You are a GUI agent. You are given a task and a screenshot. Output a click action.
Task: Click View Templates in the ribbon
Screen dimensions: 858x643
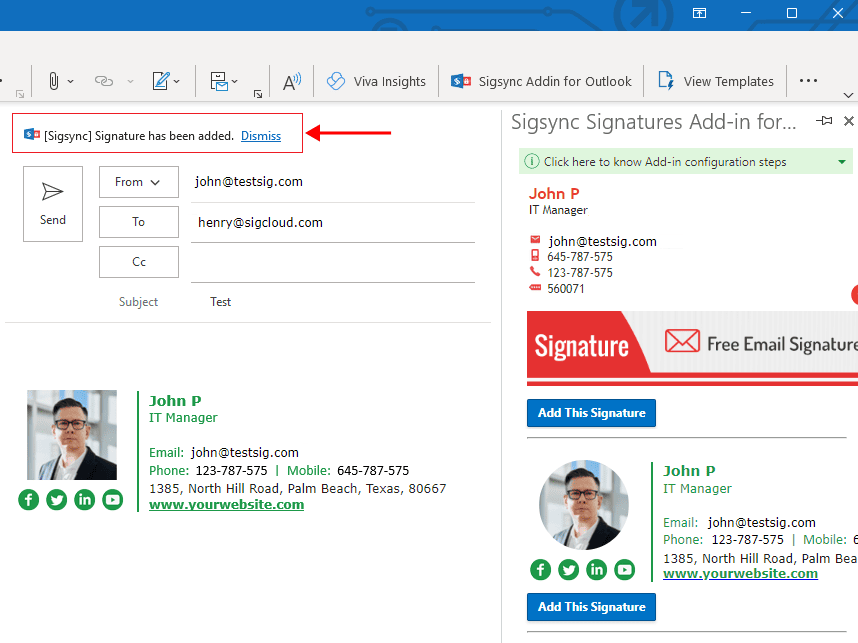[x=716, y=81]
